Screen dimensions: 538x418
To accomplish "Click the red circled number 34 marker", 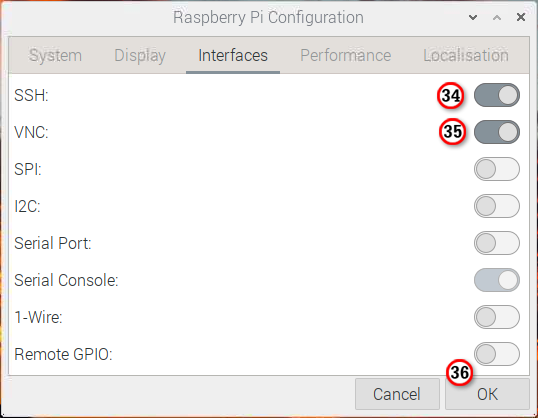I will [451, 95].
